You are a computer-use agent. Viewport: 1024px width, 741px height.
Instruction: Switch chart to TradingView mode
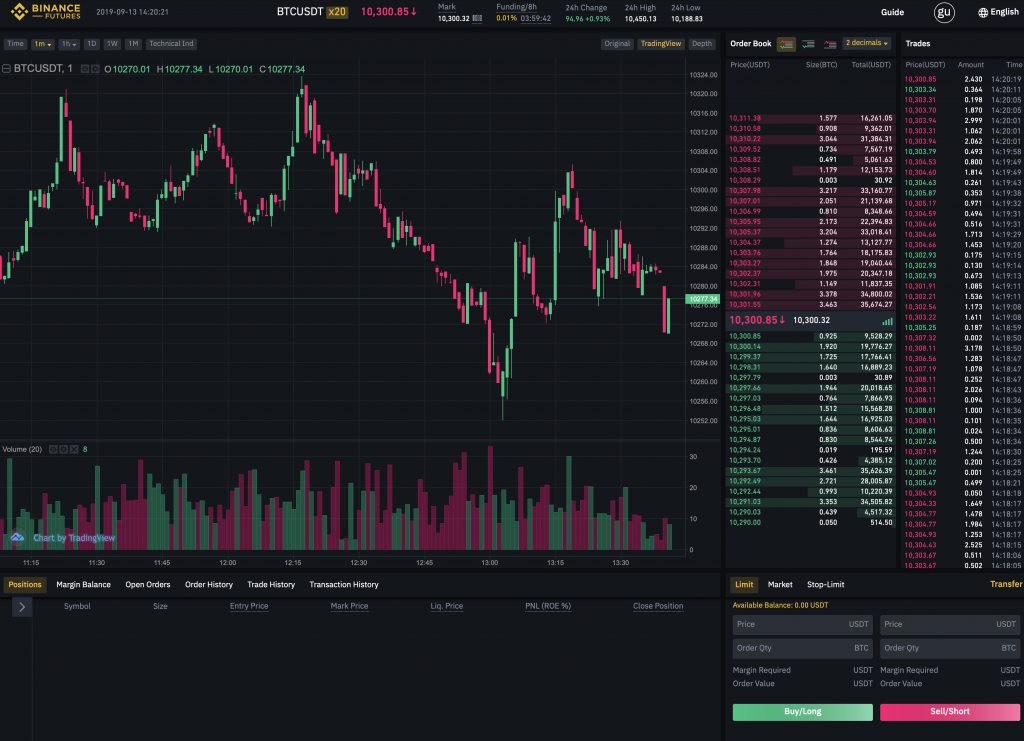[660, 44]
